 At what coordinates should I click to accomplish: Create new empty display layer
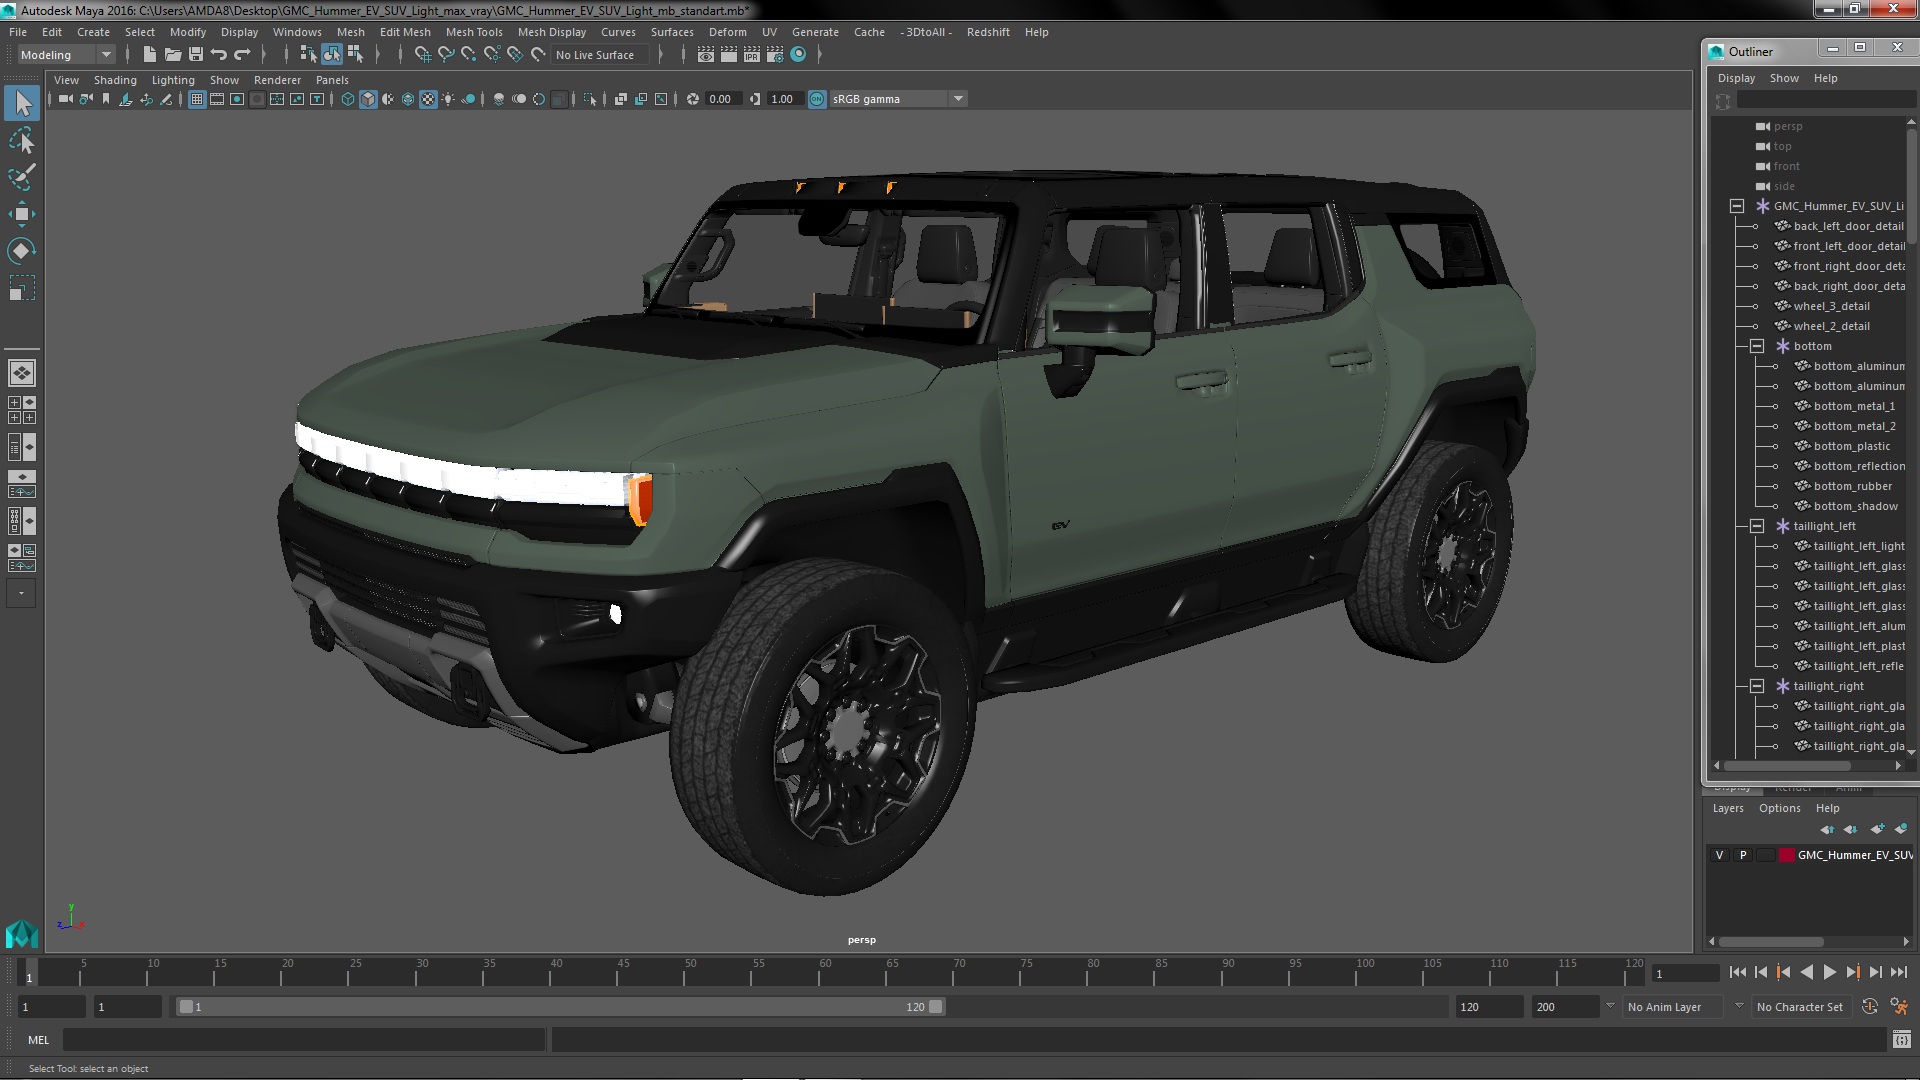(x=1877, y=829)
